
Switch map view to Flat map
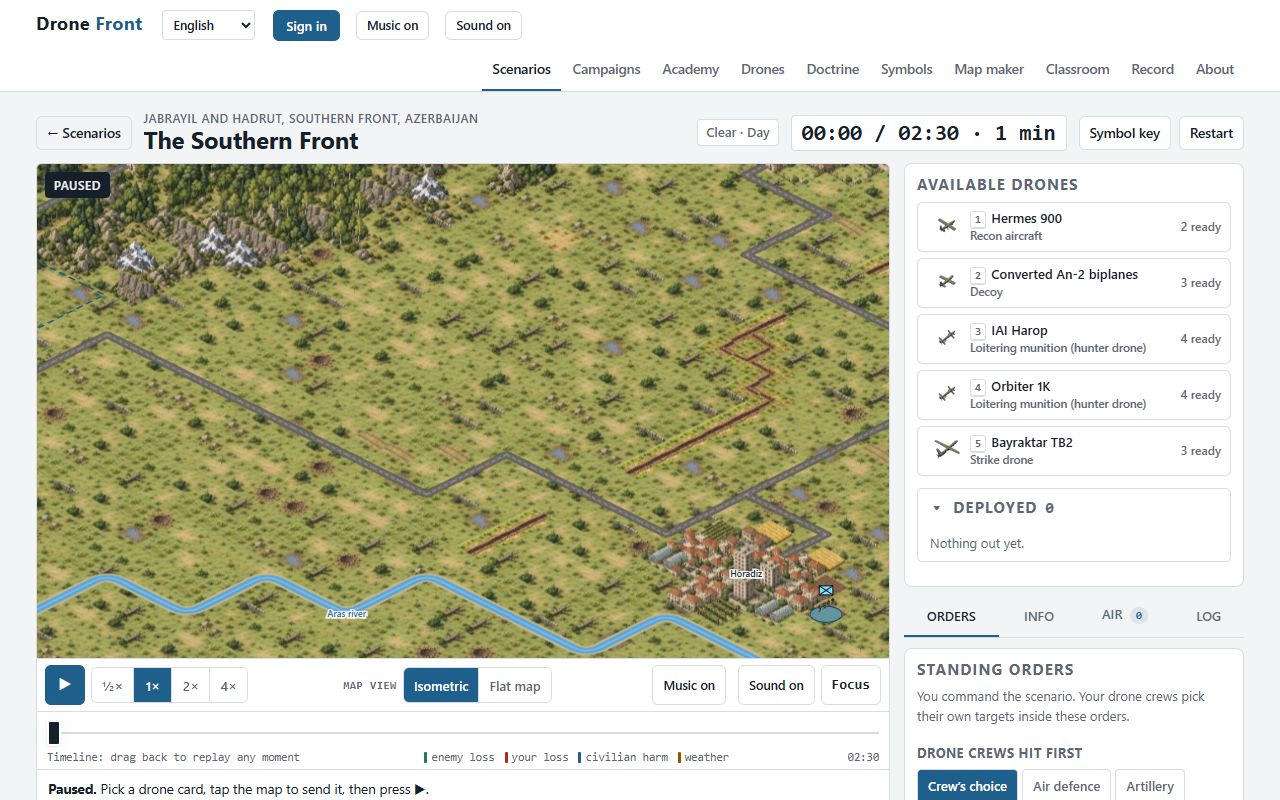pos(515,686)
